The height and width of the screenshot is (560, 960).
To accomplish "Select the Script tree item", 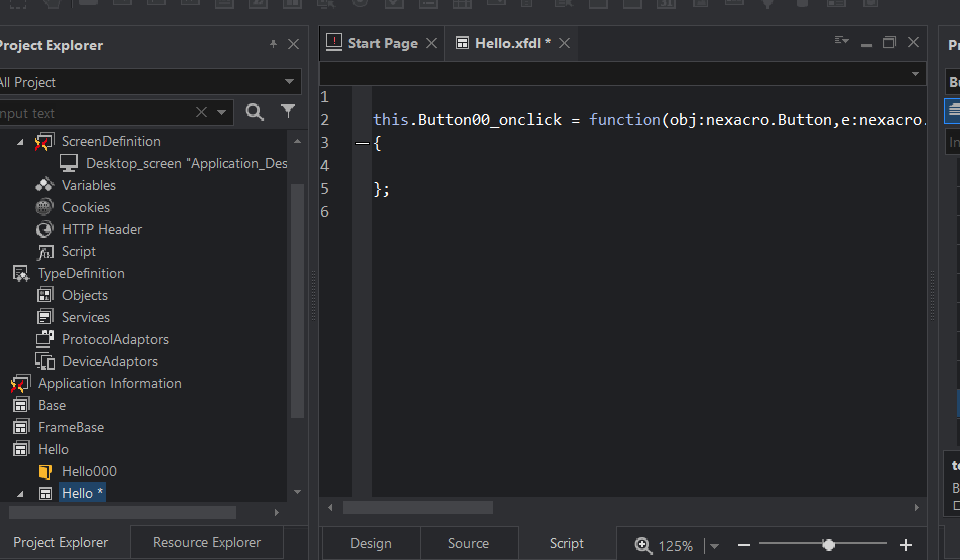I will 78,252.
